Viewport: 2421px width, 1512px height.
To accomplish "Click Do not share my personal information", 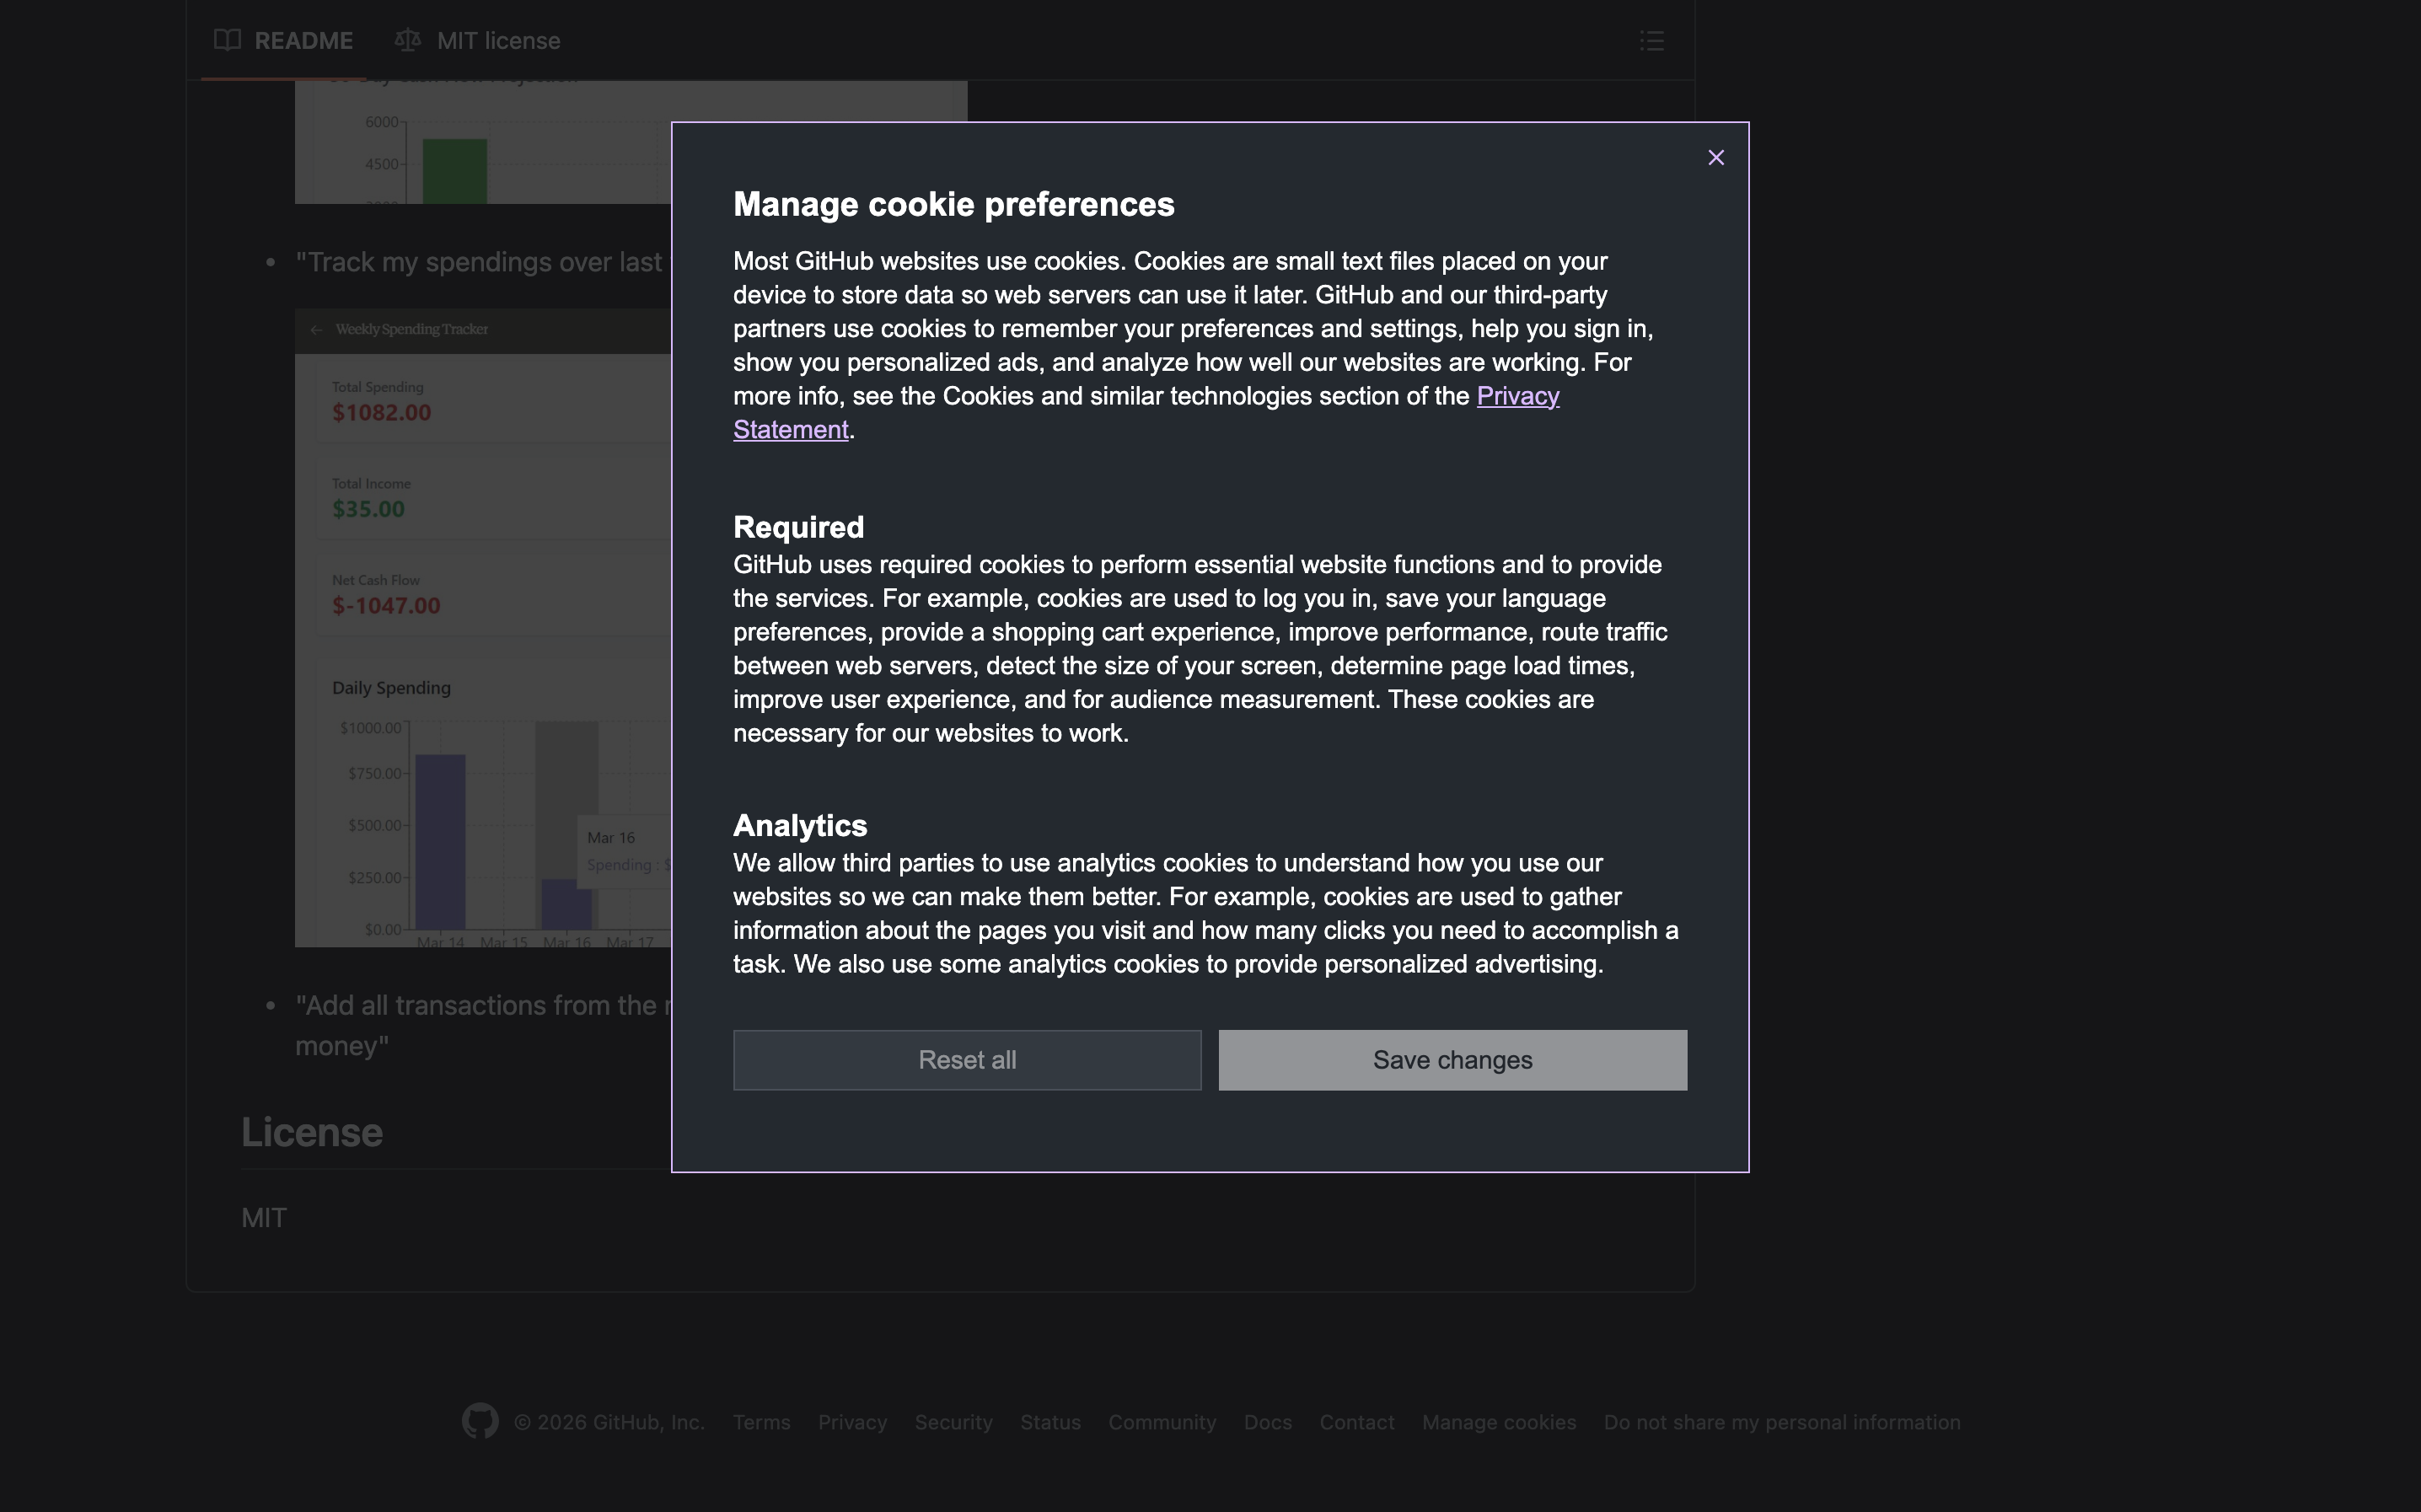I will (x=1781, y=1422).
